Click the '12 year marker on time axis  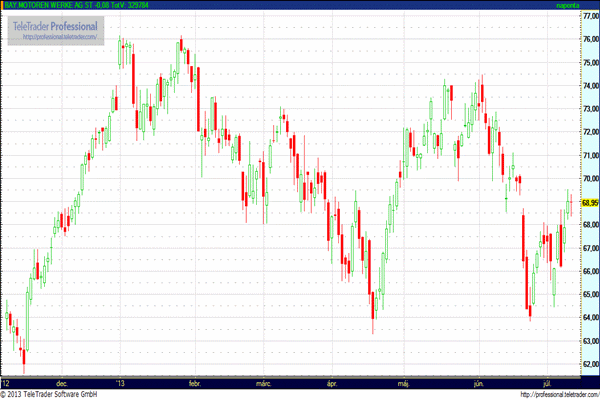pos(7,383)
